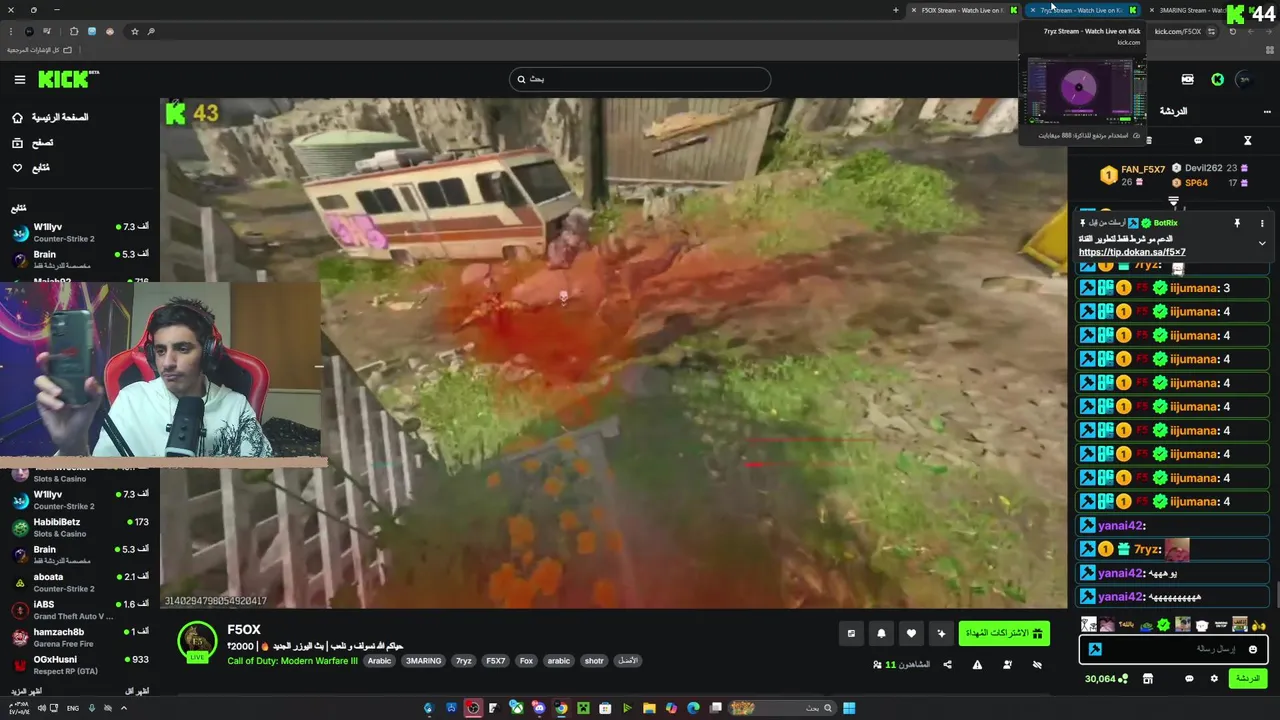The height and width of the screenshot is (720, 1280).
Task: Open chat header three-dots menu
Action: click(x=1267, y=111)
